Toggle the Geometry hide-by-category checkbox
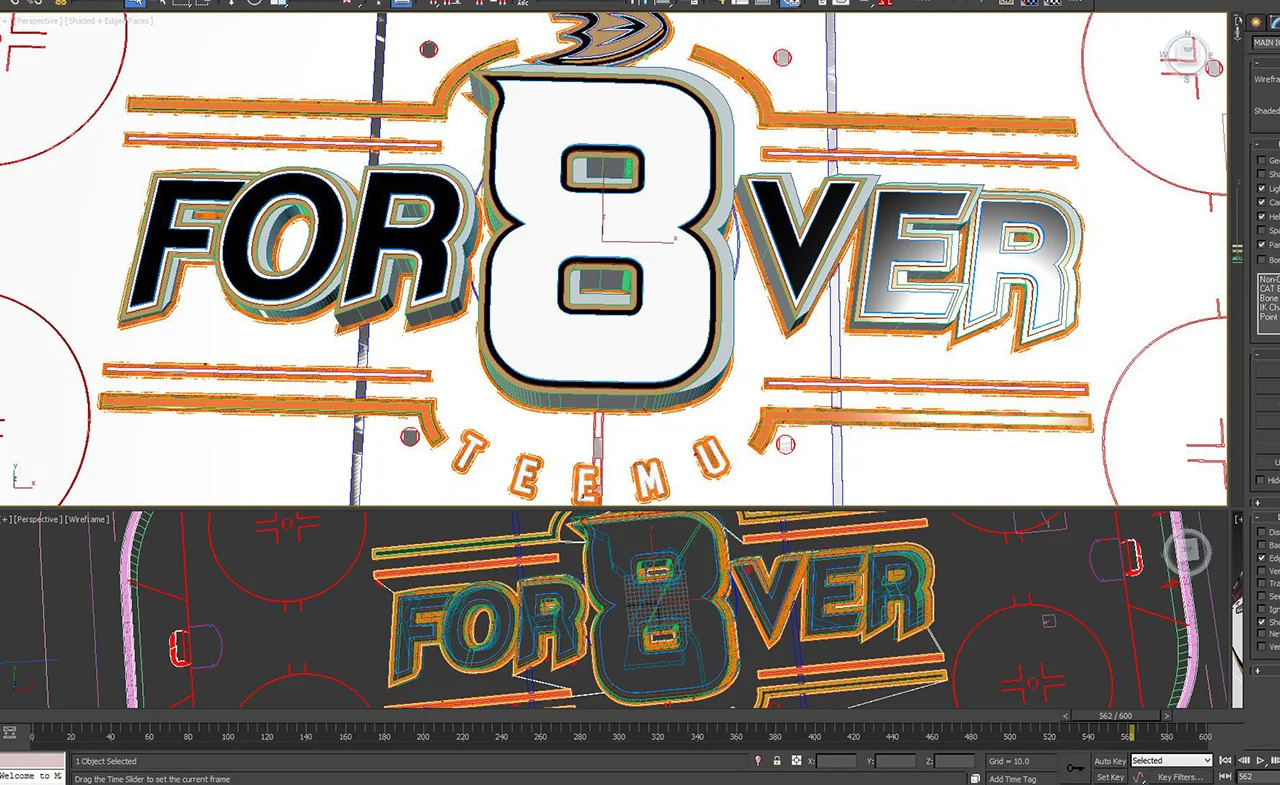This screenshot has height=785, width=1280. [x=1260, y=160]
